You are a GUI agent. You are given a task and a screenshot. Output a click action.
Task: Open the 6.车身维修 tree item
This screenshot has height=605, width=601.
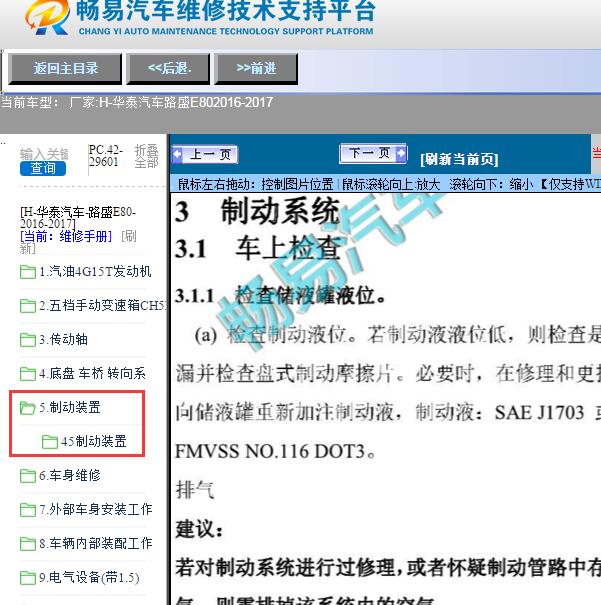[x=70, y=475]
